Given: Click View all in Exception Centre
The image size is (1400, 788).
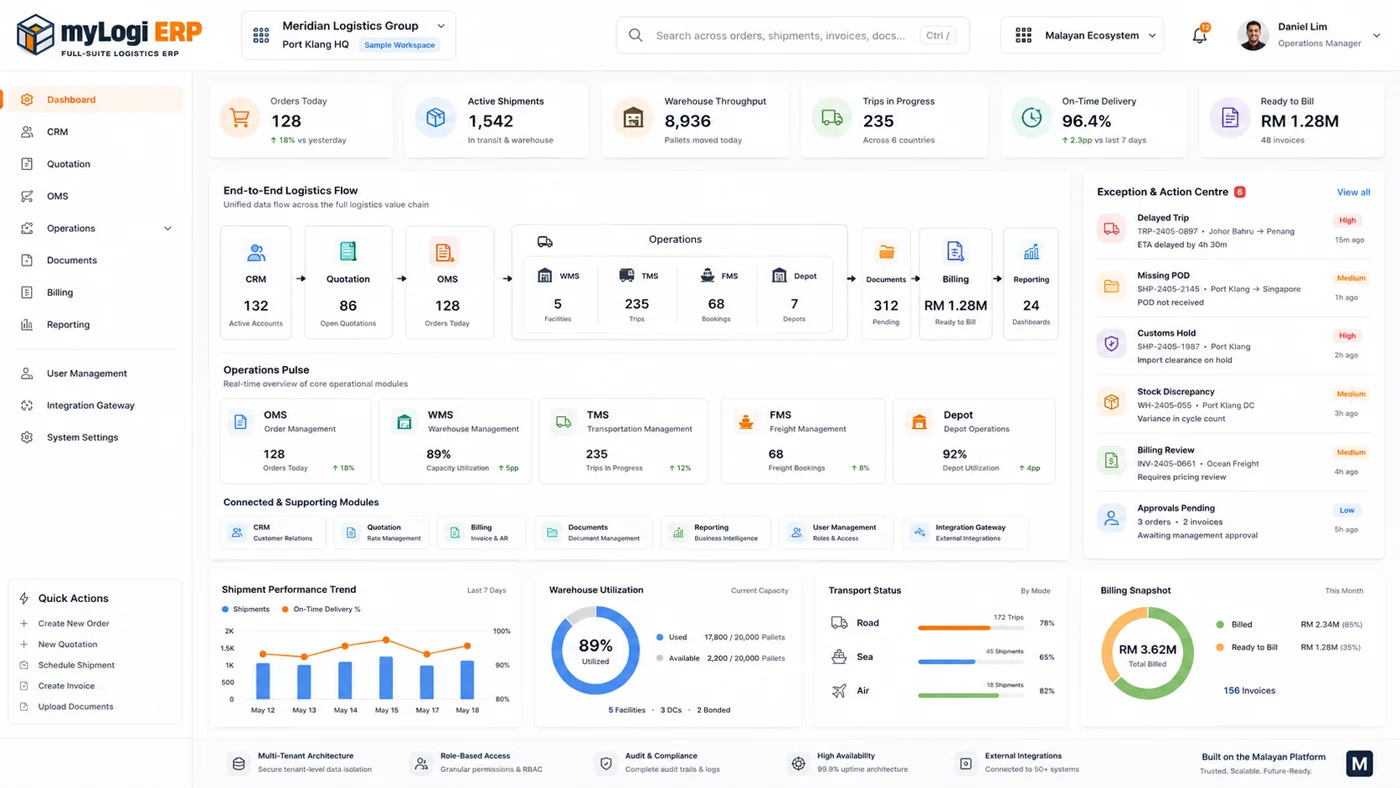Looking at the screenshot, I should (1353, 192).
